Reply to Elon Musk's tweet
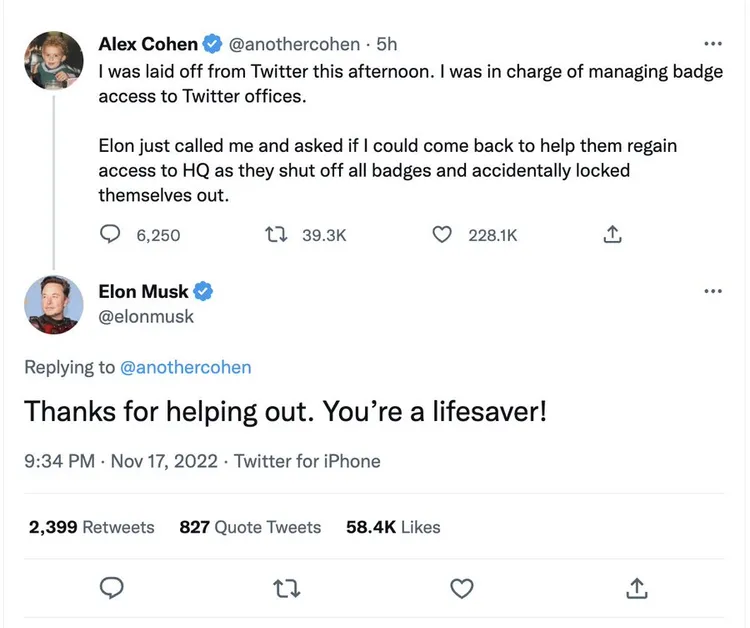Viewport: 750px width, 628px height. 113,587
